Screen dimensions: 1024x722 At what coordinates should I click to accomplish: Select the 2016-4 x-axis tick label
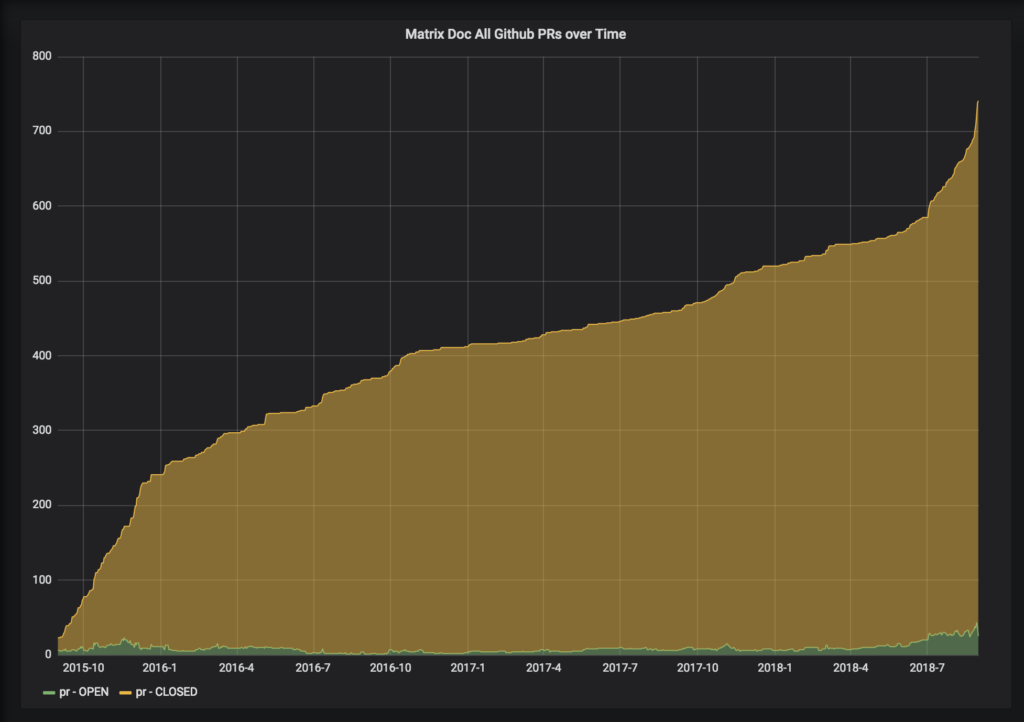pos(236,668)
